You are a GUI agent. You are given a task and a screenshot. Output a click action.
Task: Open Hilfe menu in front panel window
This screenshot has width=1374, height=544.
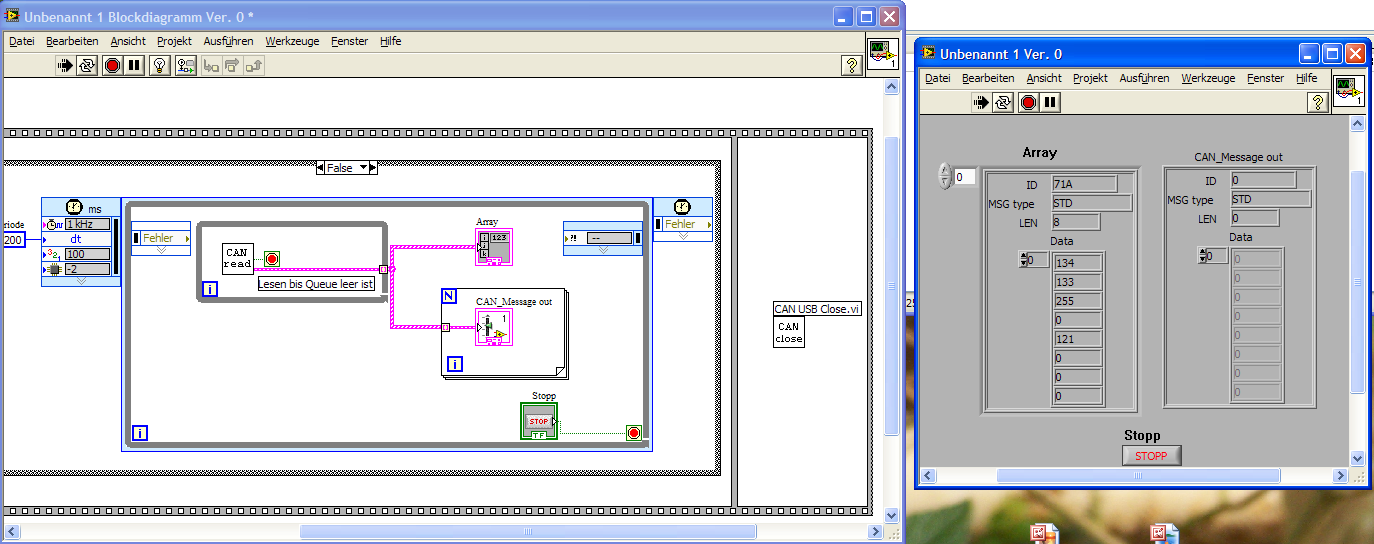point(1306,78)
